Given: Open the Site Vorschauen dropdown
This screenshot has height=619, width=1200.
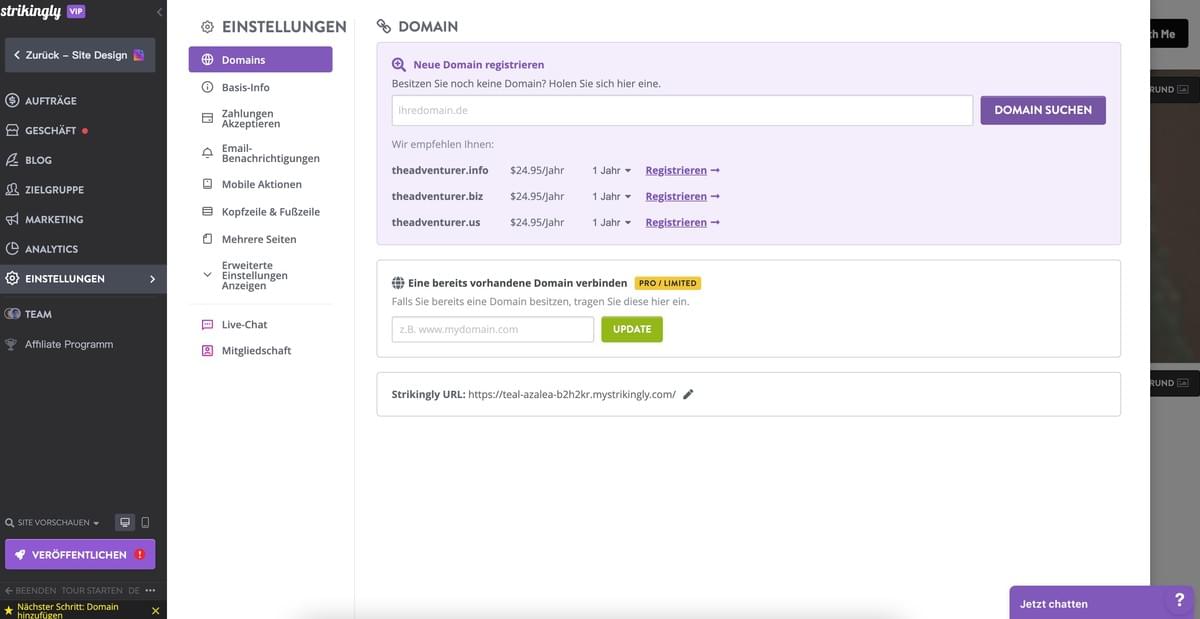Looking at the screenshot, I should [x=50, y=521].
